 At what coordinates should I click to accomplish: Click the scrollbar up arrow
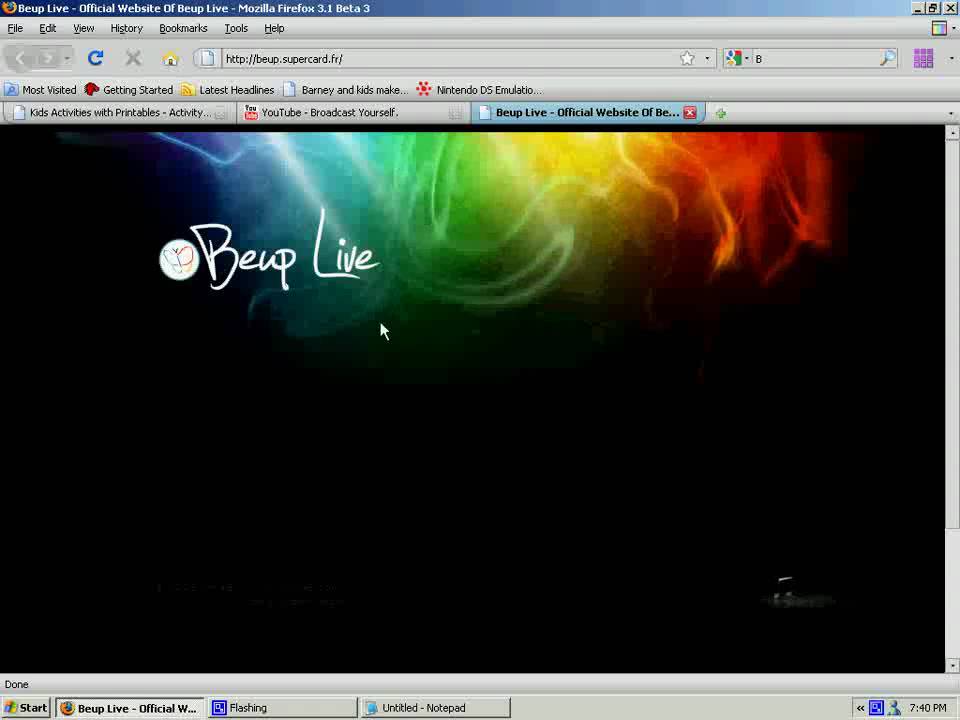[952, 133]
